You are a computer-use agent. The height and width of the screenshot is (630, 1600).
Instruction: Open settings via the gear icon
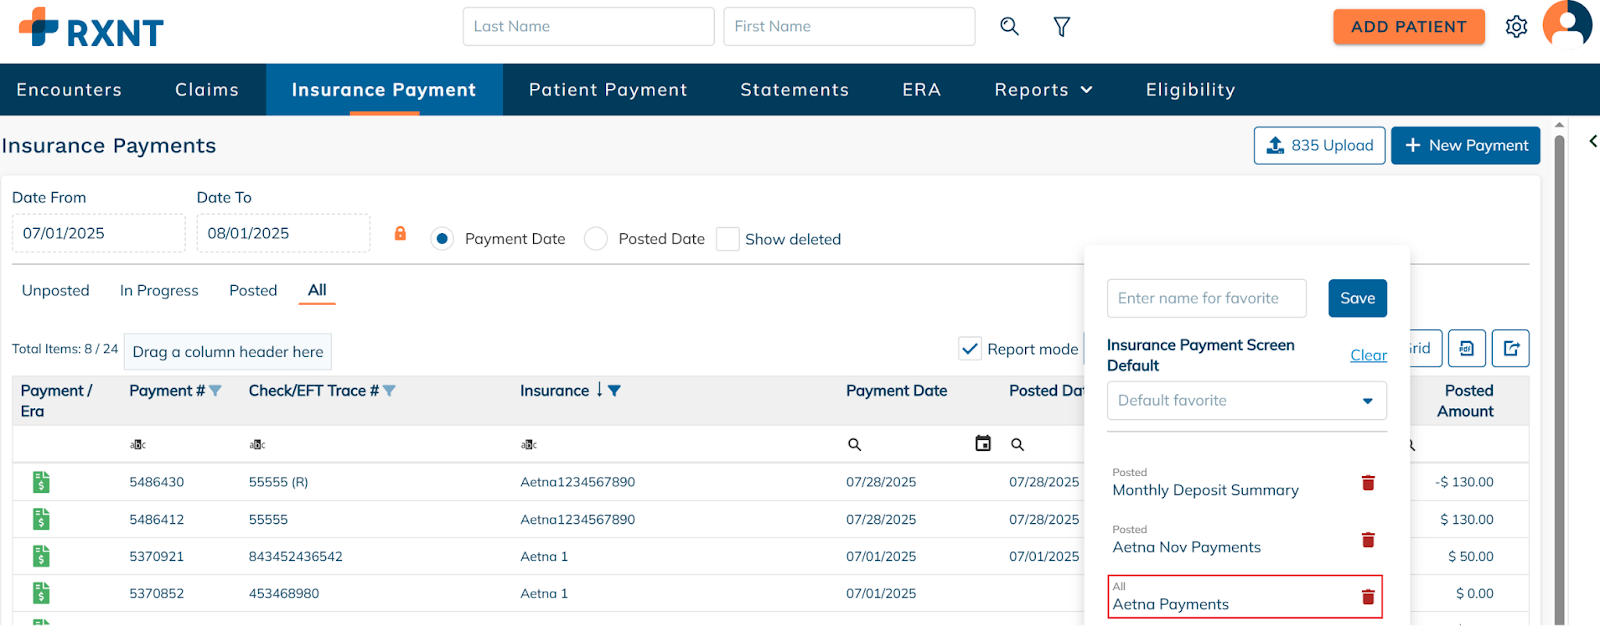pyautogui.click(x=1516, y=27)
